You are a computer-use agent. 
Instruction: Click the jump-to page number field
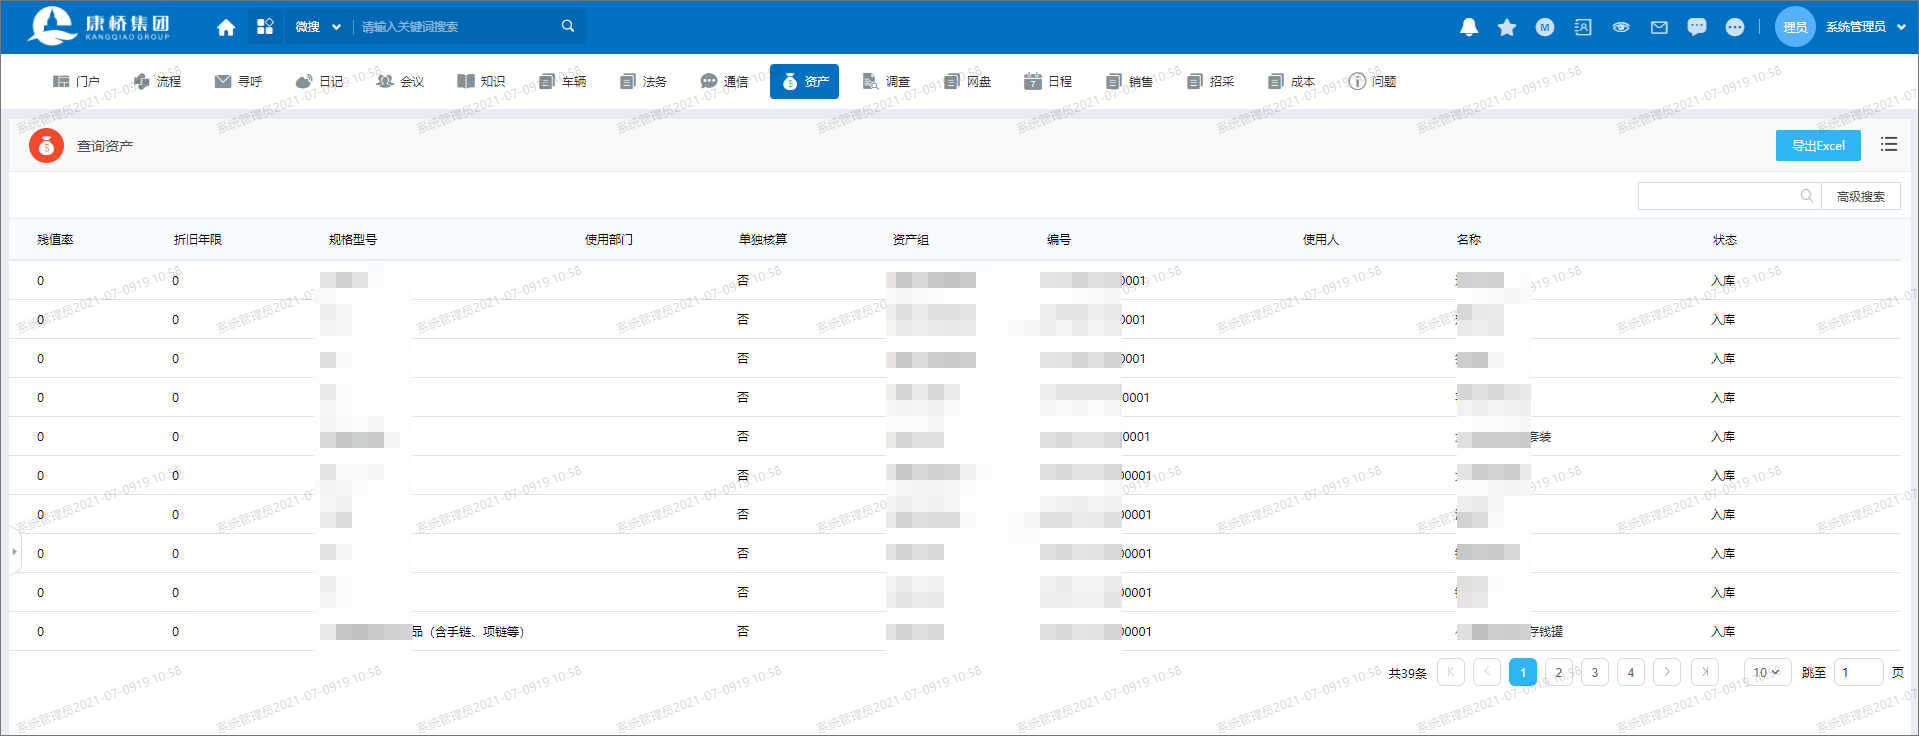point(1858,672)
